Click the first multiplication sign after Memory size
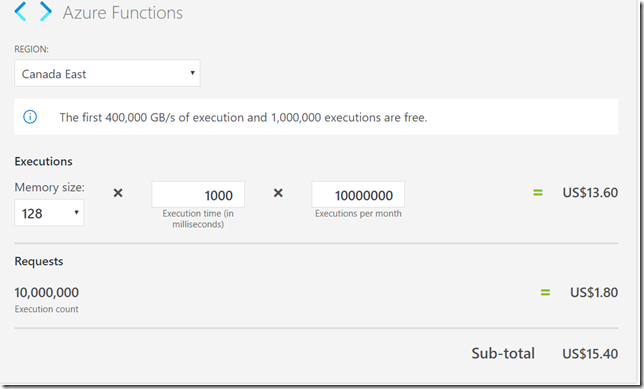The width and height of the screenshot is (644, 389). [x=118, y=193]
